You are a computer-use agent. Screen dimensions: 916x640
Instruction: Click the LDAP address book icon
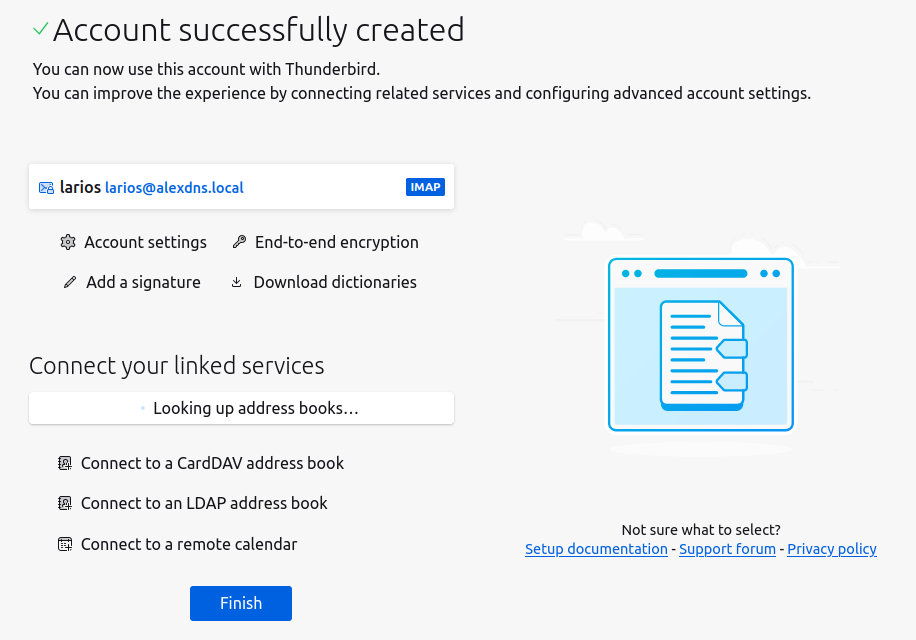(65, 504)
